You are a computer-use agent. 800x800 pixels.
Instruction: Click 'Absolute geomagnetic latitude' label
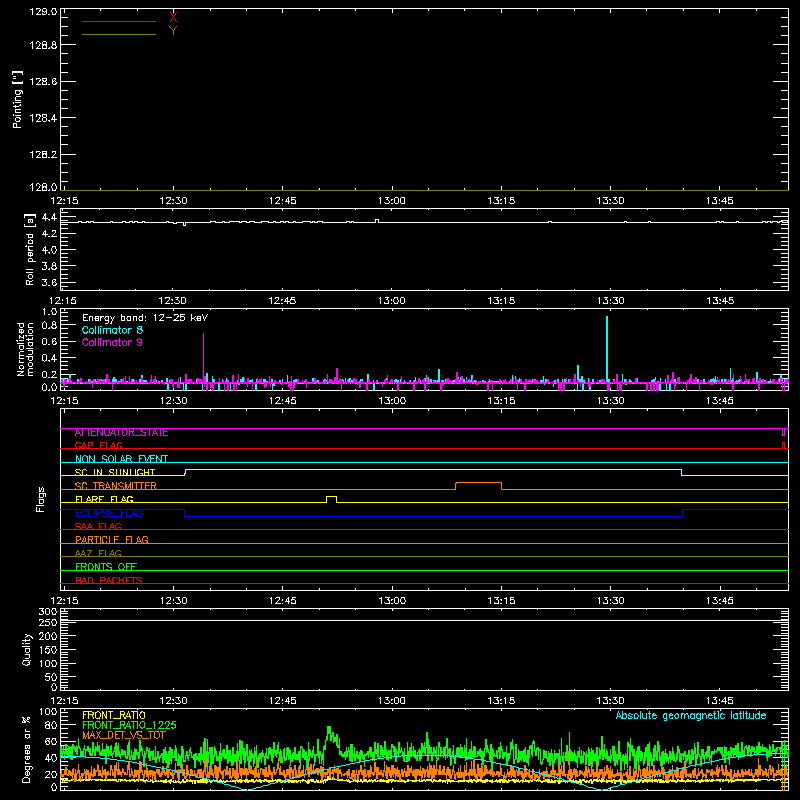(x=691, y=716)
